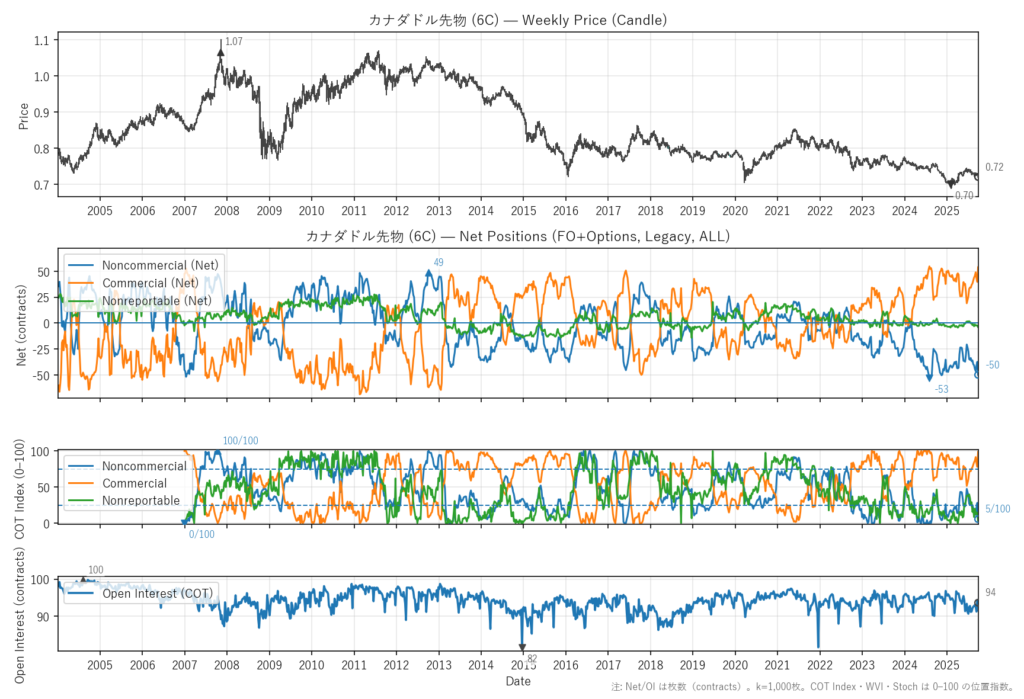
Task: Click the Weekly Price (Candle) chart title
Action: [x=517, y=19]
